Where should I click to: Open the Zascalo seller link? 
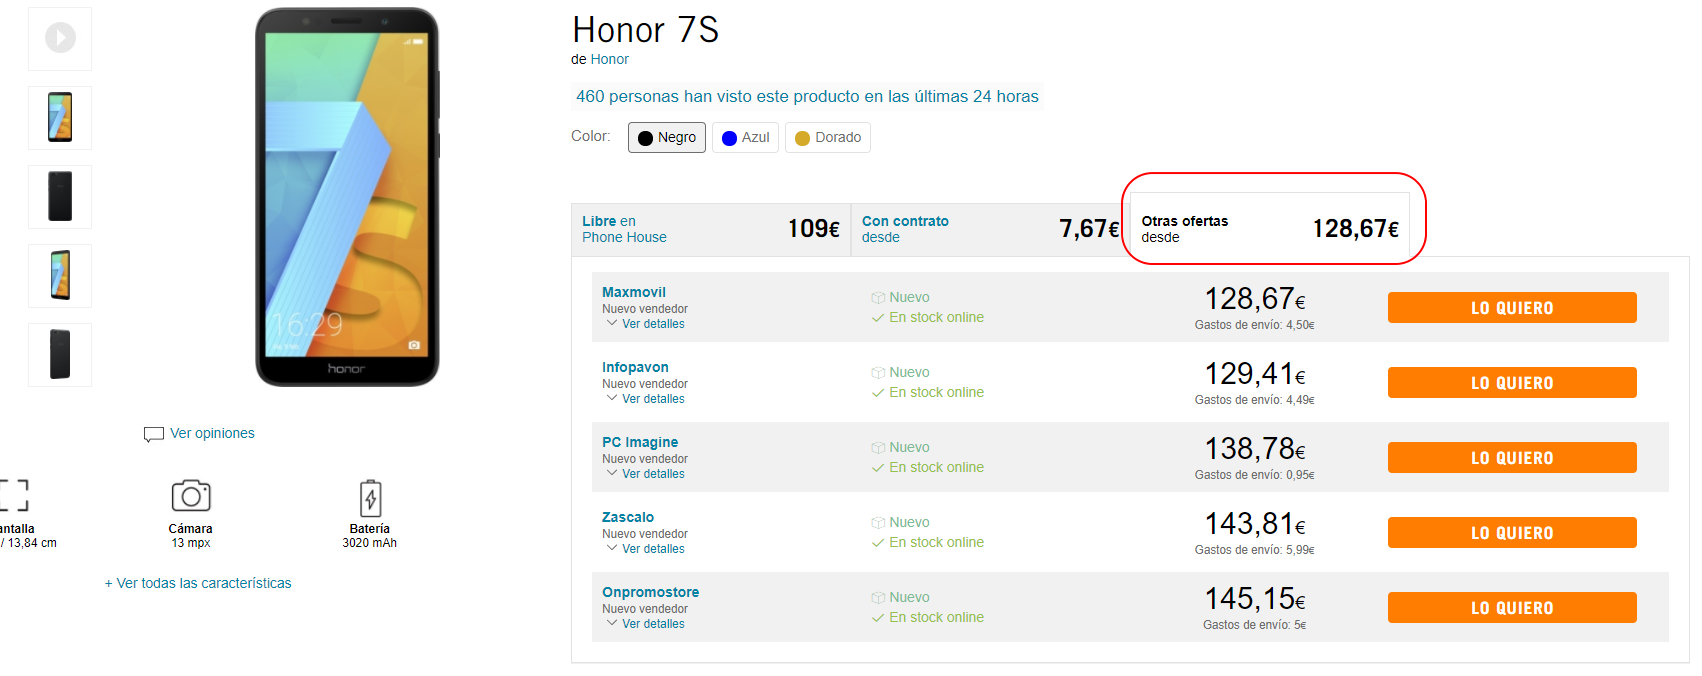click(628, 517)
